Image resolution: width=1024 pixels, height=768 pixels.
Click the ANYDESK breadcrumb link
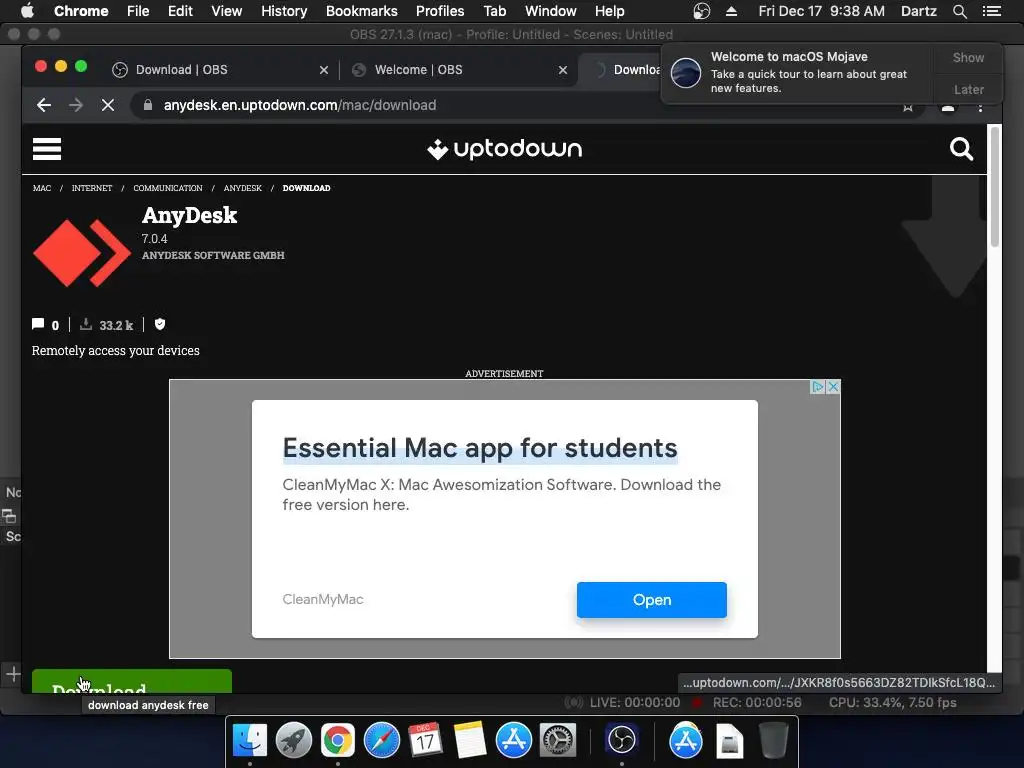pyautogui.click(x=242, y=188)
